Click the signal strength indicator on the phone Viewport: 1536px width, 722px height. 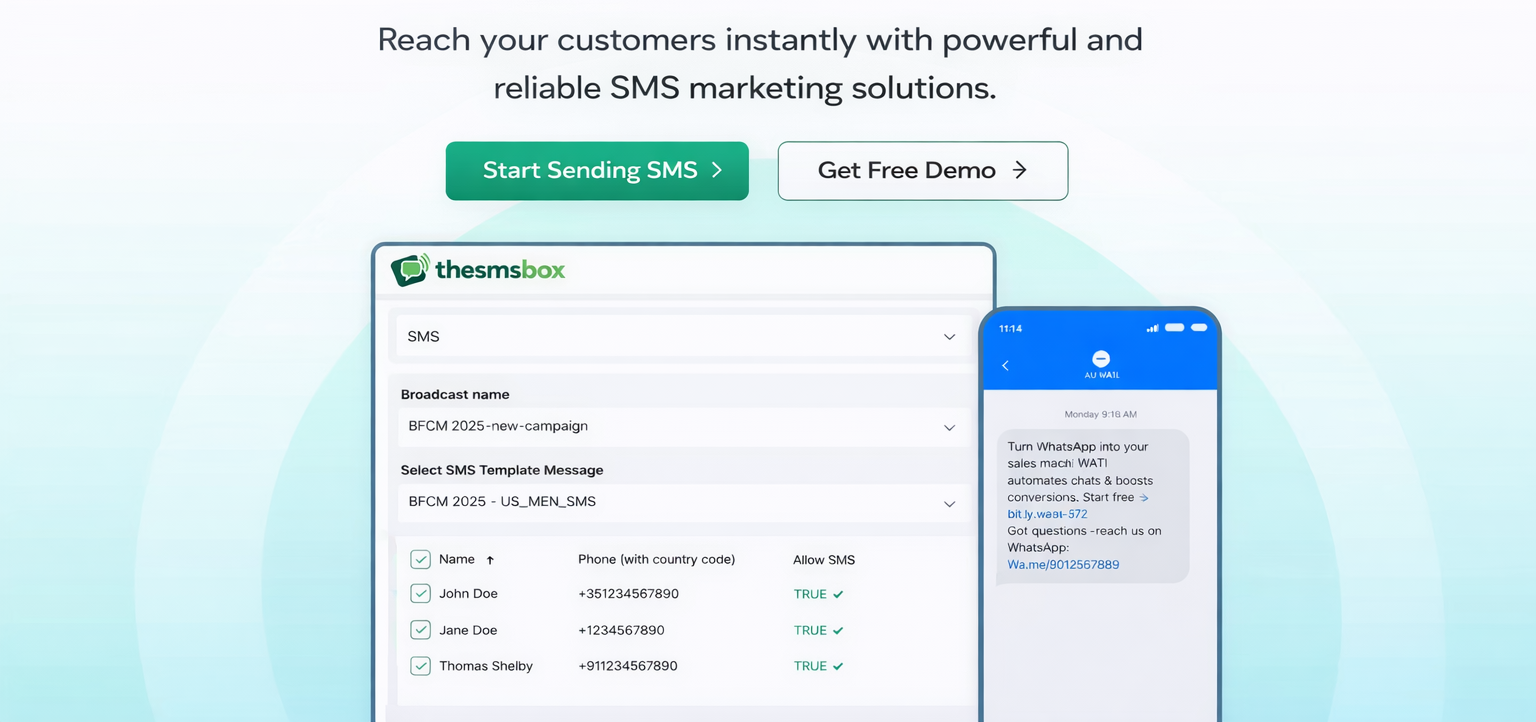coord(1152,327)
